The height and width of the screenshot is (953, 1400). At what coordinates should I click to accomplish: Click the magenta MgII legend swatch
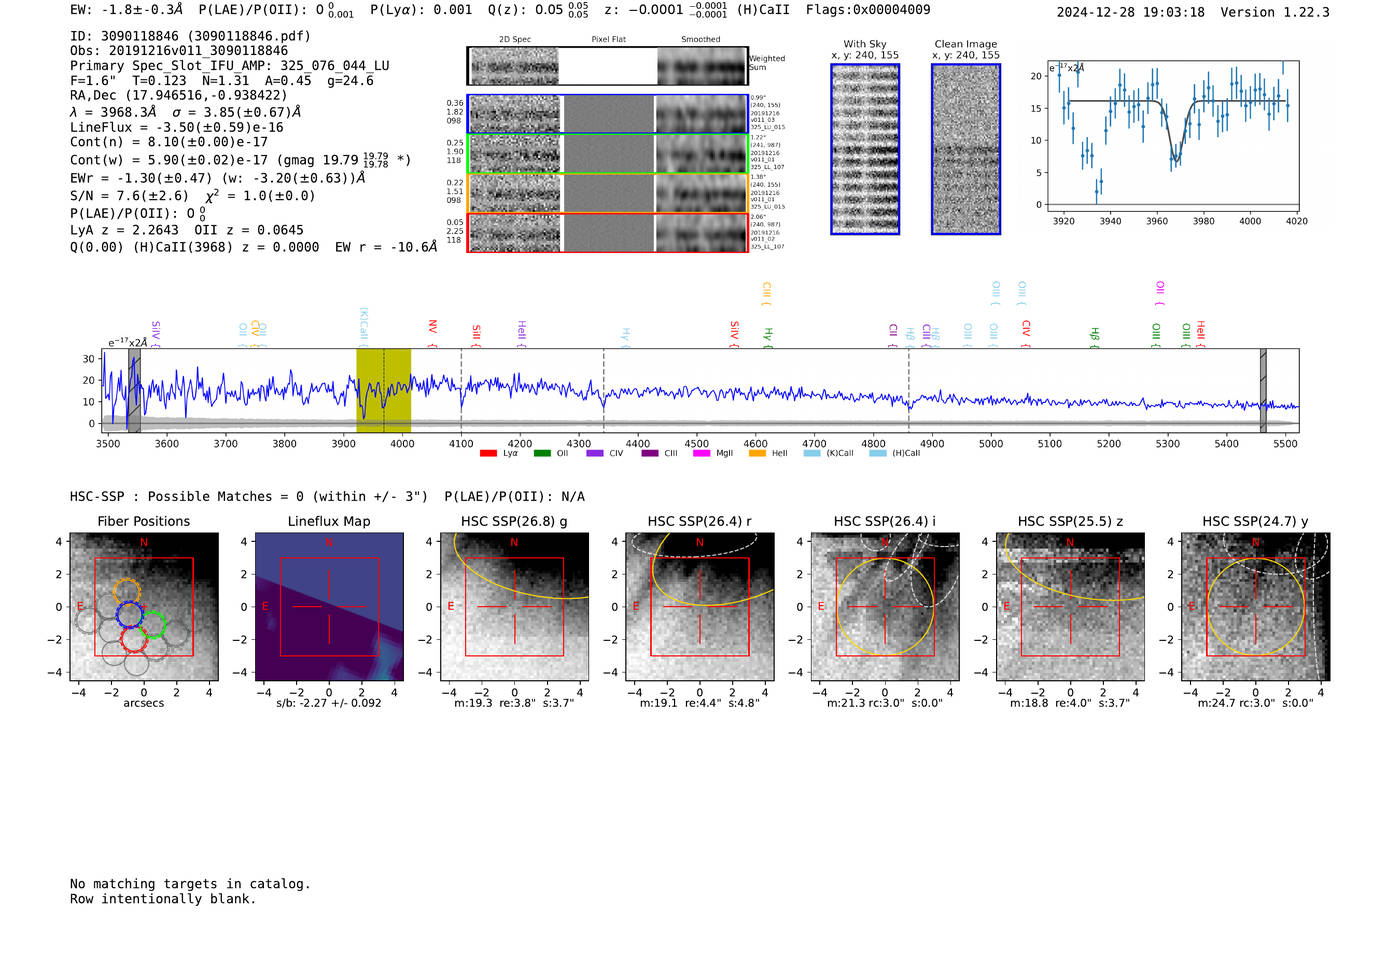click(701, 453)
